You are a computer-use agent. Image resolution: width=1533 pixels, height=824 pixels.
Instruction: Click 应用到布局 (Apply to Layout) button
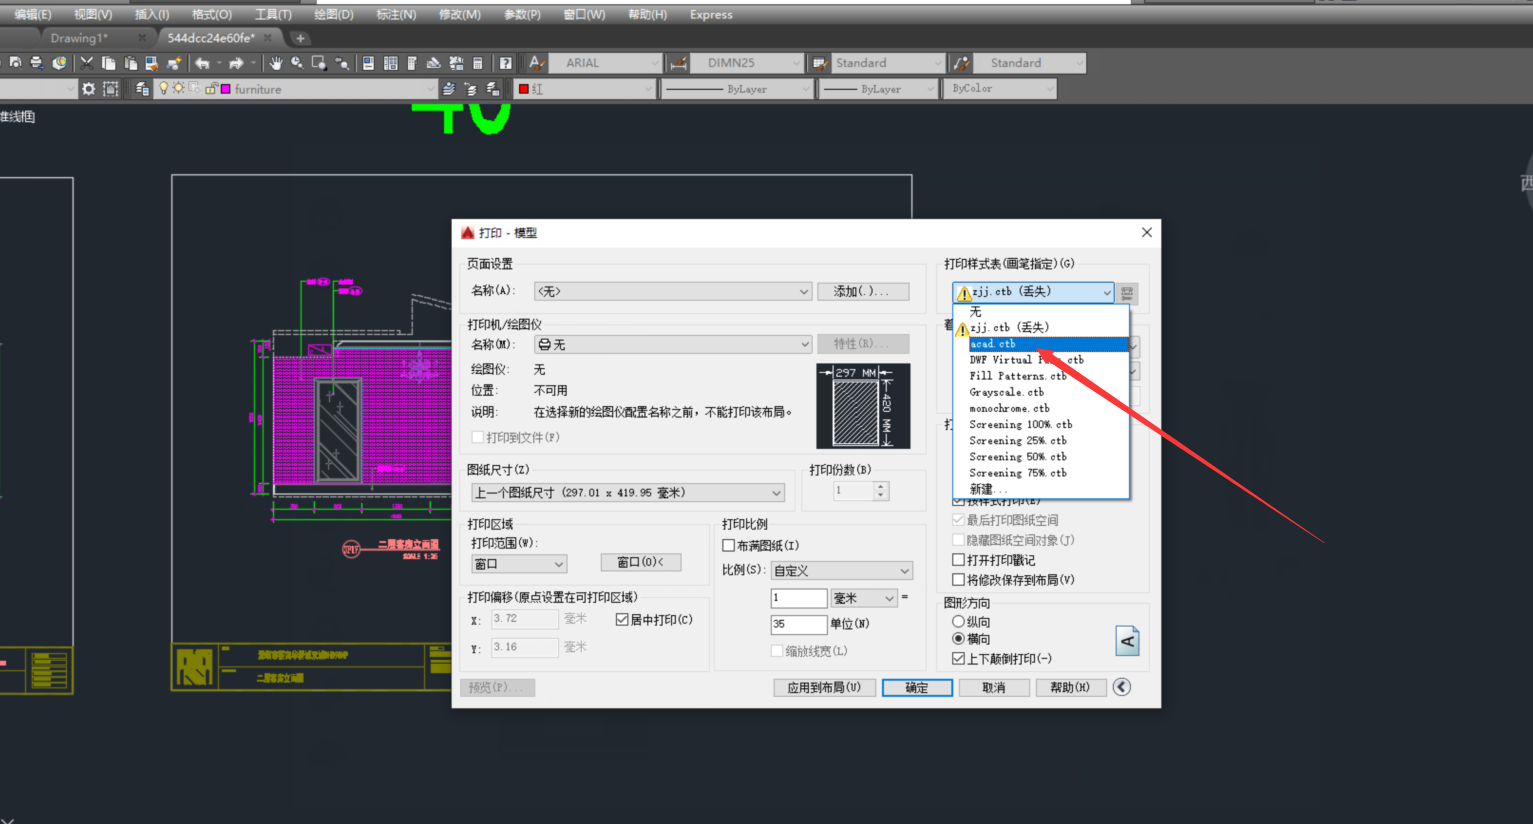[x=824, y=688]
